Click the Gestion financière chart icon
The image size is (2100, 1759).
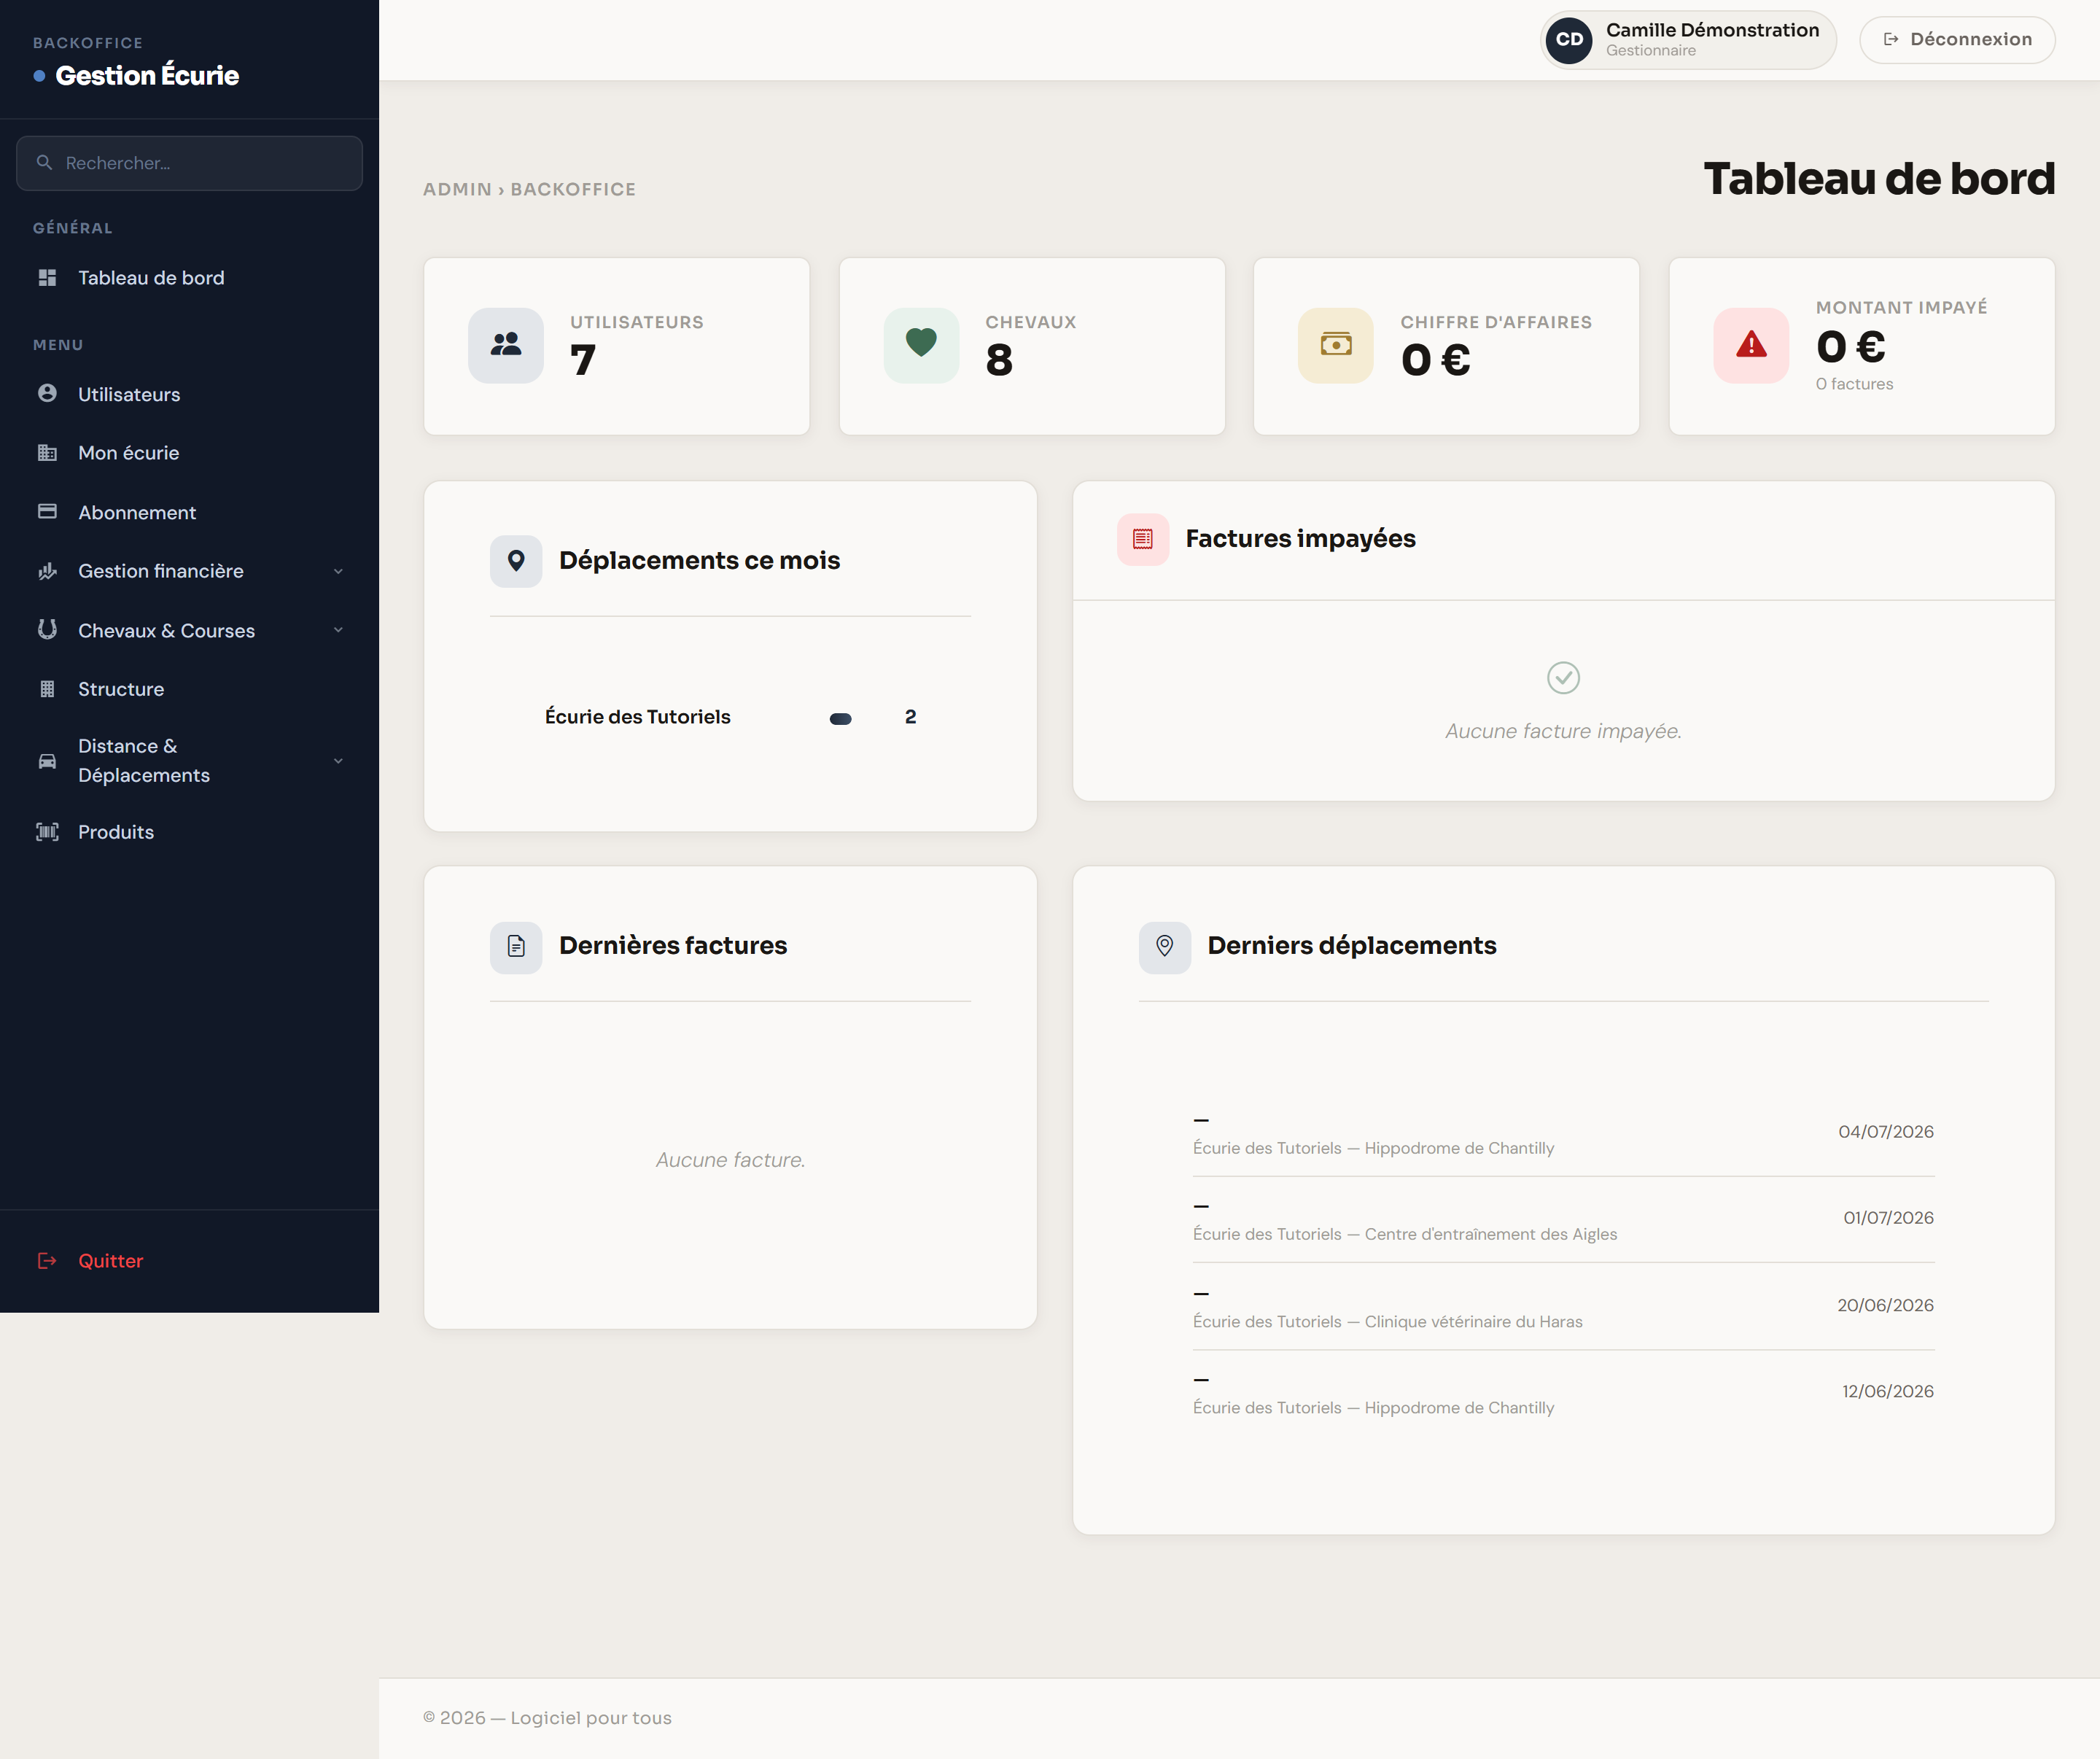[47, 571]
